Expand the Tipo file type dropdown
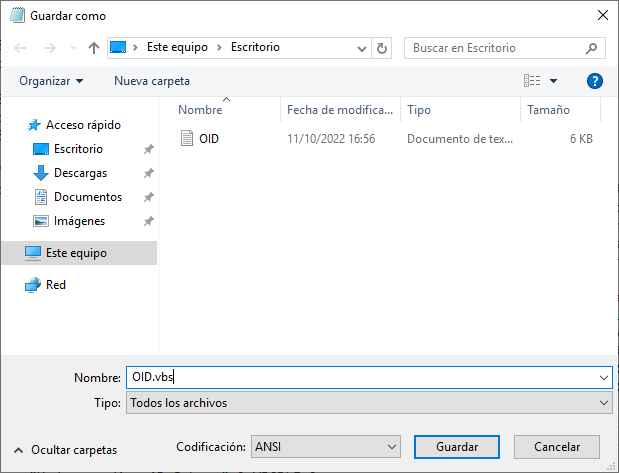The width and height of the screenshot is (619, 473). point(368,403)
